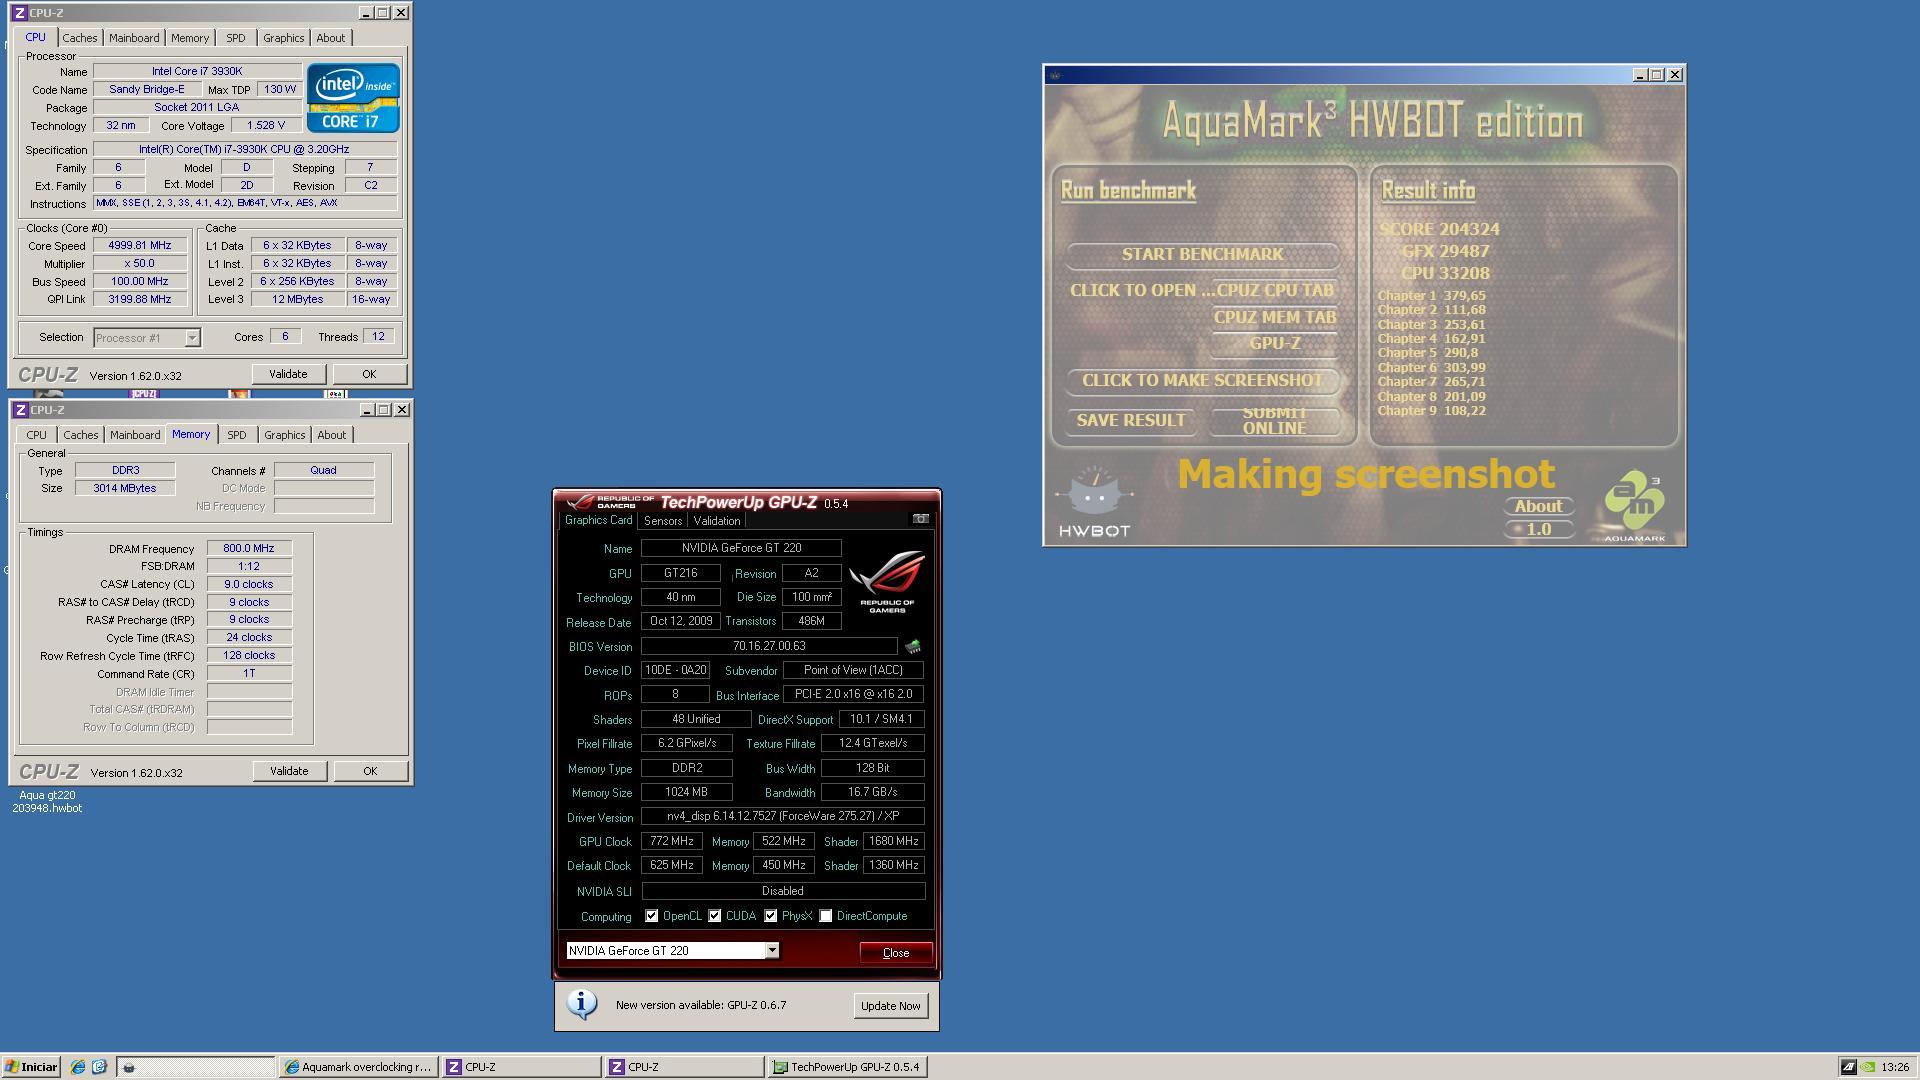Click the SCORE 204324 result text

[x=1439, y=229]
